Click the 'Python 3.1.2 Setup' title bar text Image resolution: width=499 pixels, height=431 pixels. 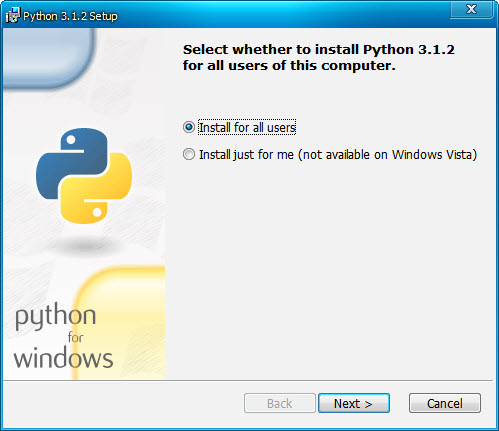(70, 16)
